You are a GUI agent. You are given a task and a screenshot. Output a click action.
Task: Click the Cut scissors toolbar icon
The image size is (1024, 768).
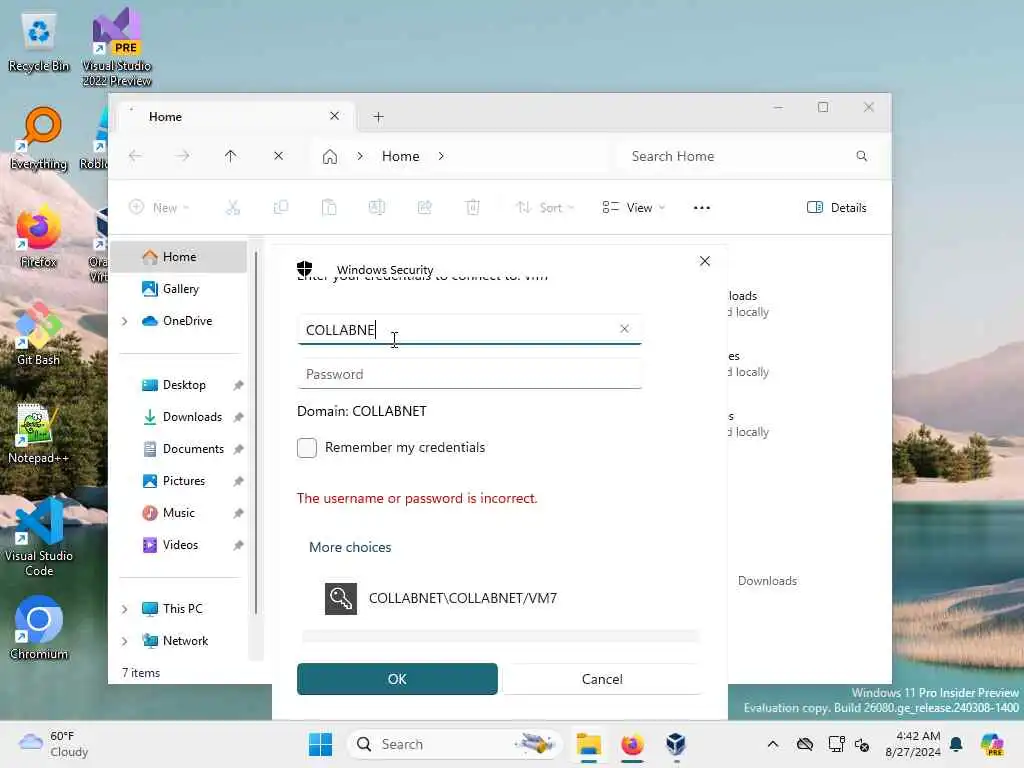pyautogui.click(x=232, y=208)
